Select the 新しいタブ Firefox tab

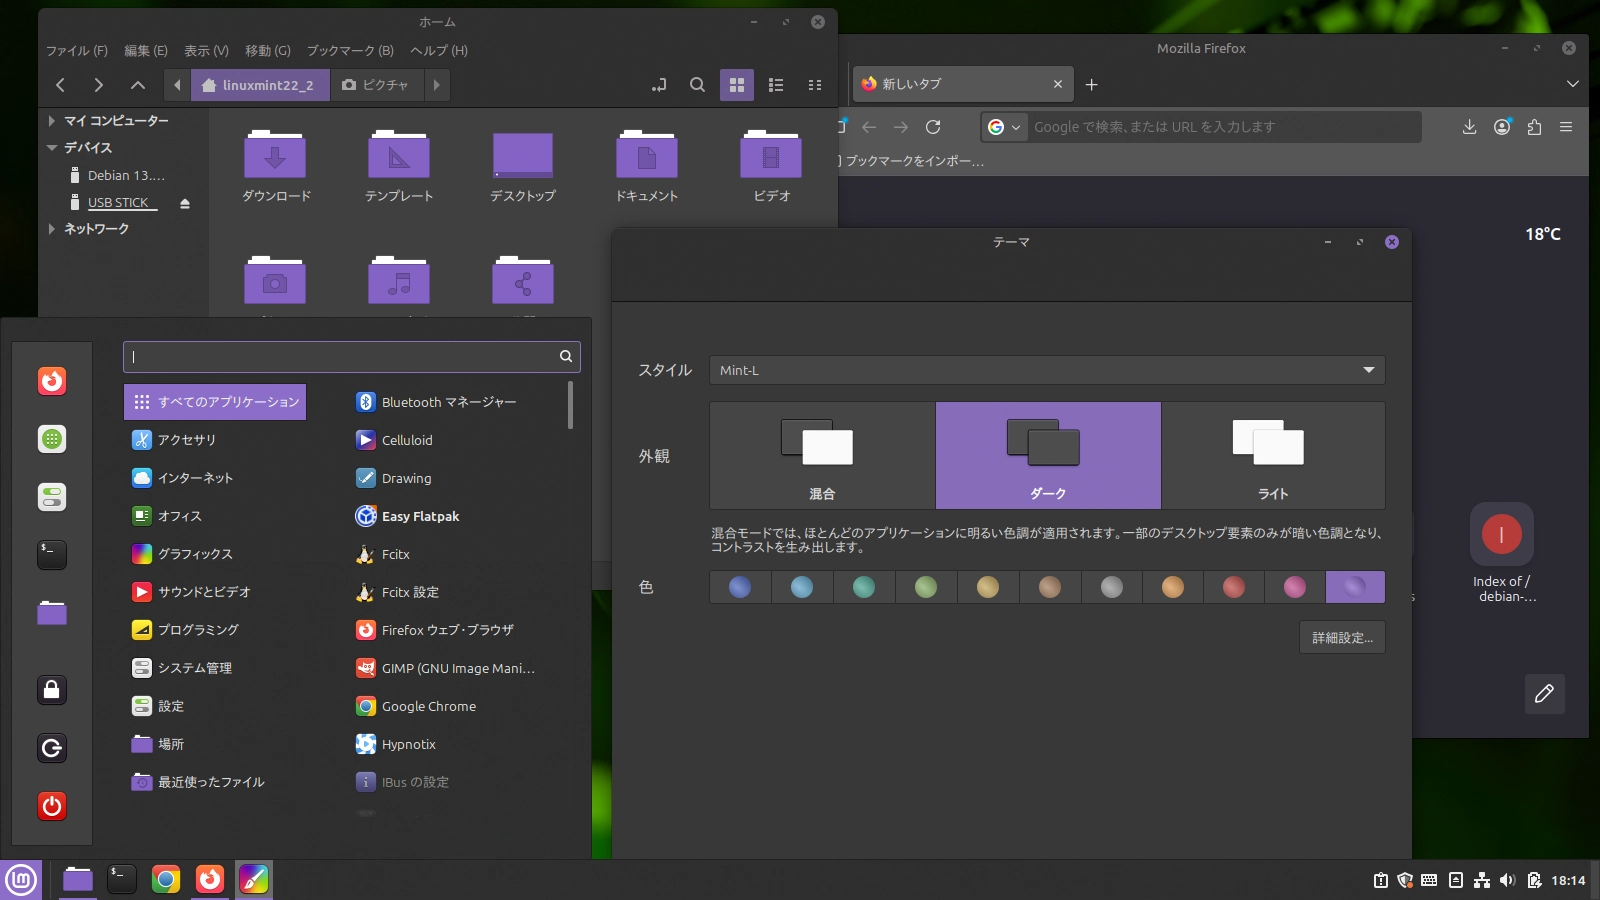pos(962,84)
